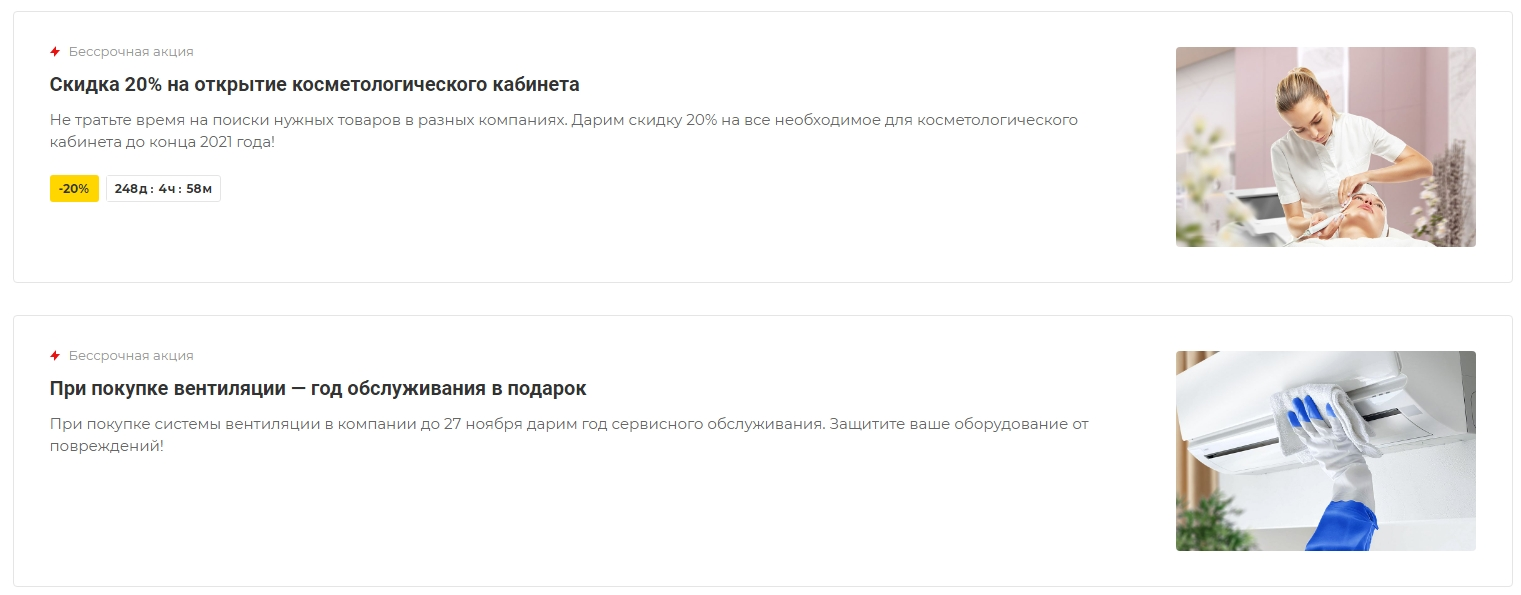The height and width of the screenshot is (595, 1521).
Task: Click the lightning icon on the cosmetology promo
Action: pos(55,52)
